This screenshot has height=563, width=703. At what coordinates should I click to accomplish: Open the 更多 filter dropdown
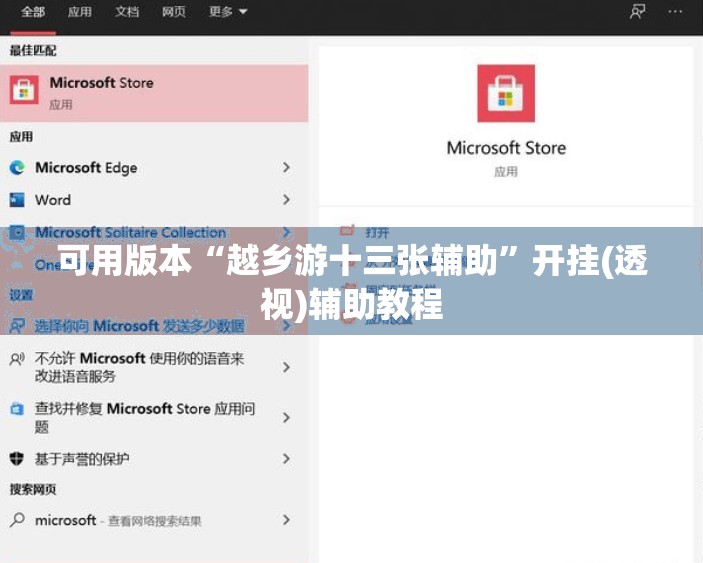(x=228, y=12)
